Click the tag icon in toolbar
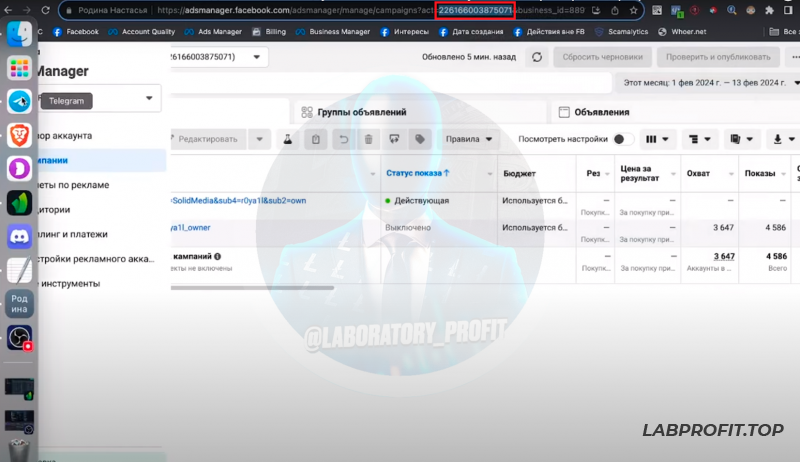 point(421,139)
